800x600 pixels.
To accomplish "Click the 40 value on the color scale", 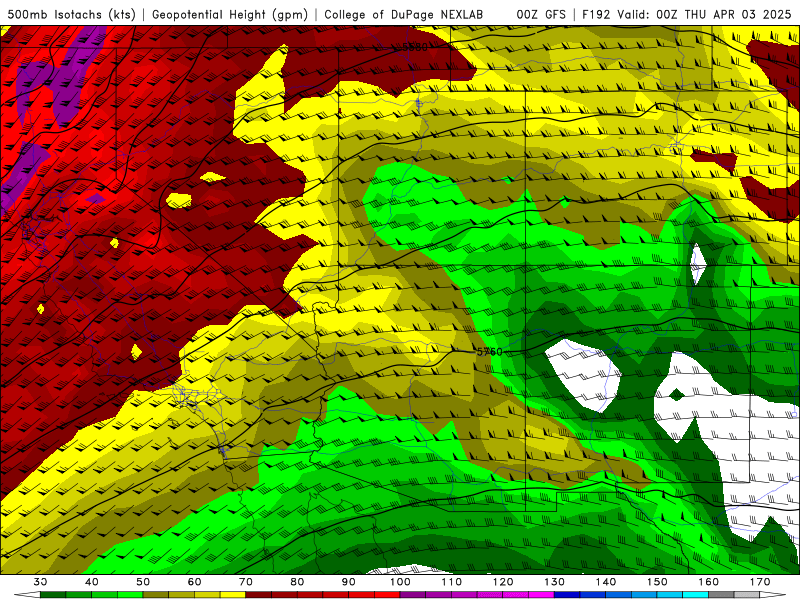I will click(x=91, y=582).
